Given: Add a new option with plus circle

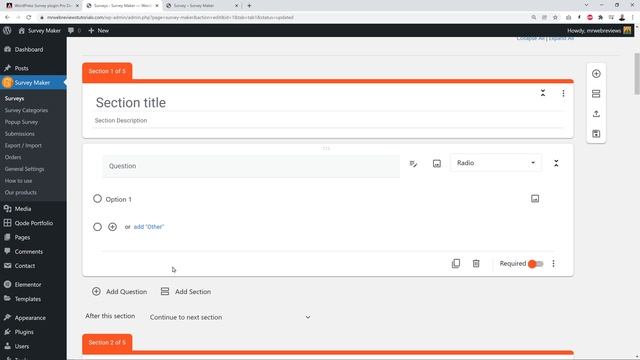Looking at the screenshot, I should [x=112, y=227].
